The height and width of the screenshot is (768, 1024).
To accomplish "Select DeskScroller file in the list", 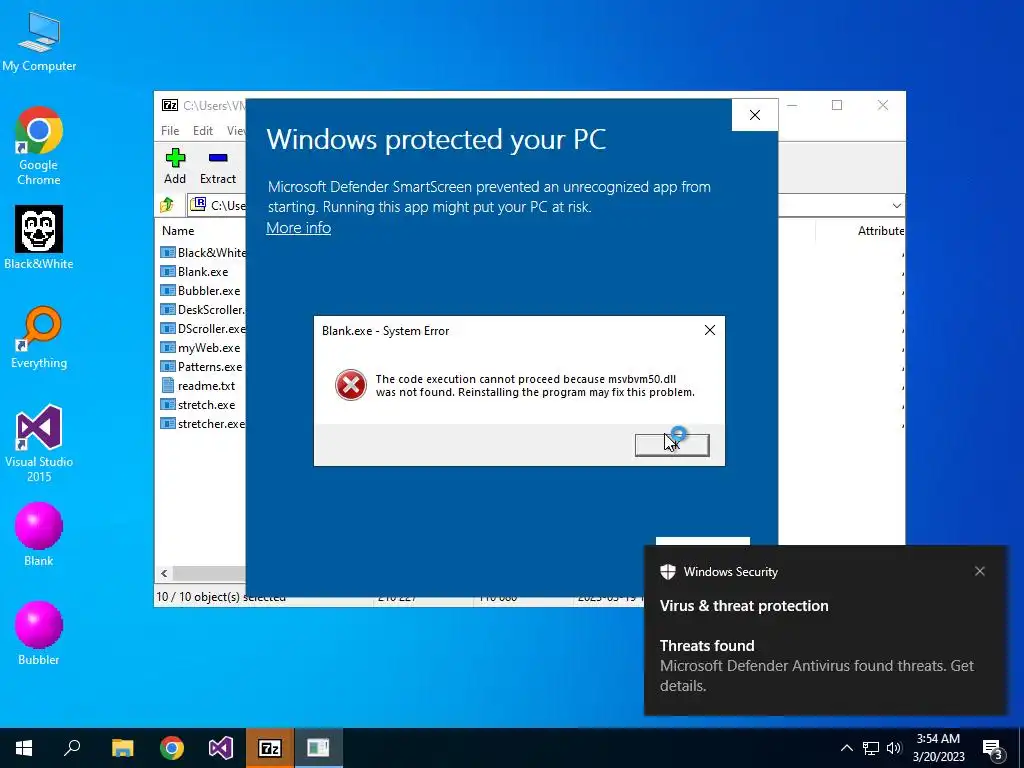I will coord(202,310).
